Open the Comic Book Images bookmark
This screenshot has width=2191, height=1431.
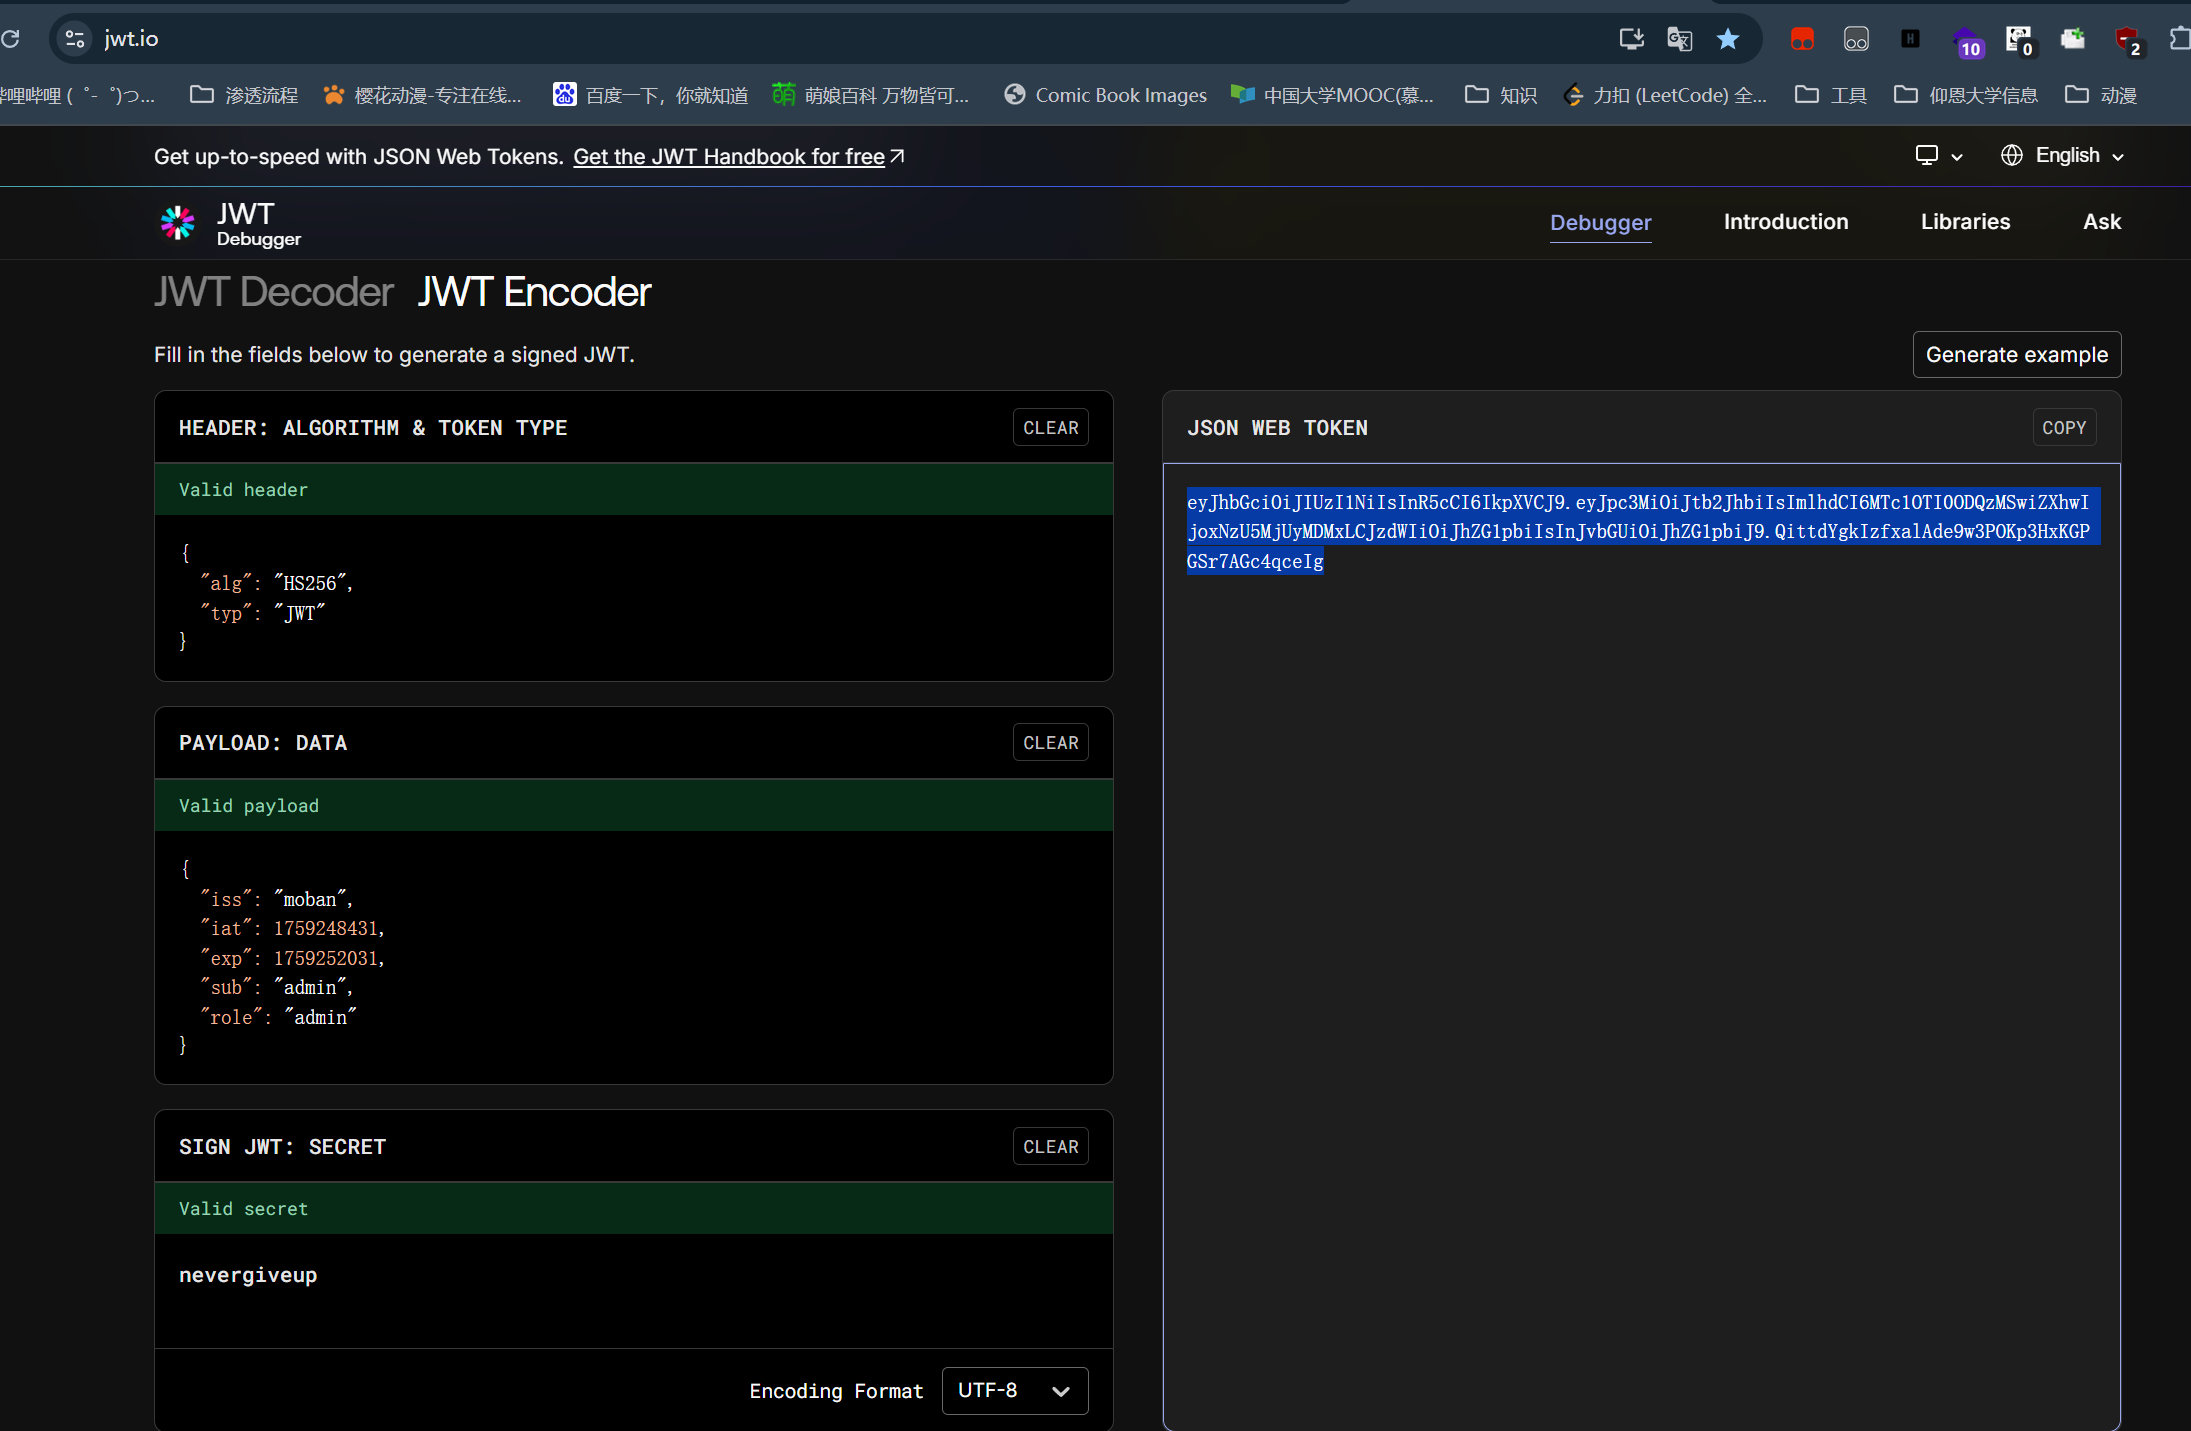pos(1106,95)
